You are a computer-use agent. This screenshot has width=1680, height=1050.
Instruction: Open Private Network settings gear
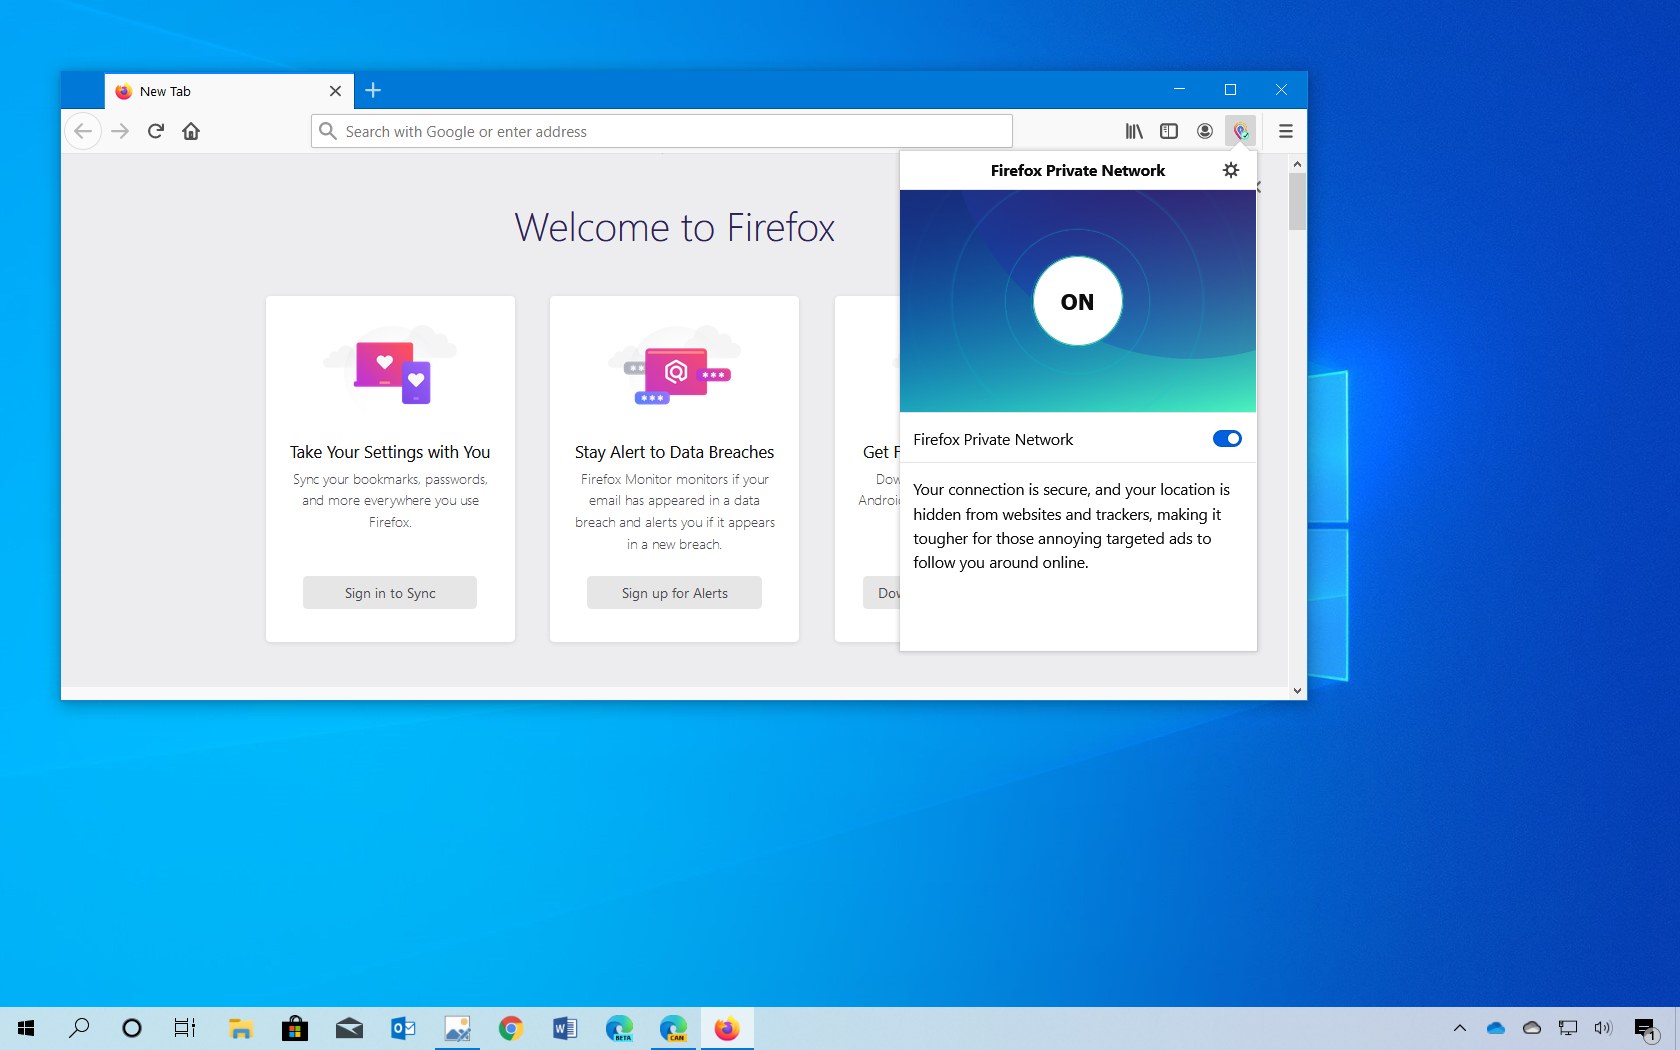(1231, 170)
